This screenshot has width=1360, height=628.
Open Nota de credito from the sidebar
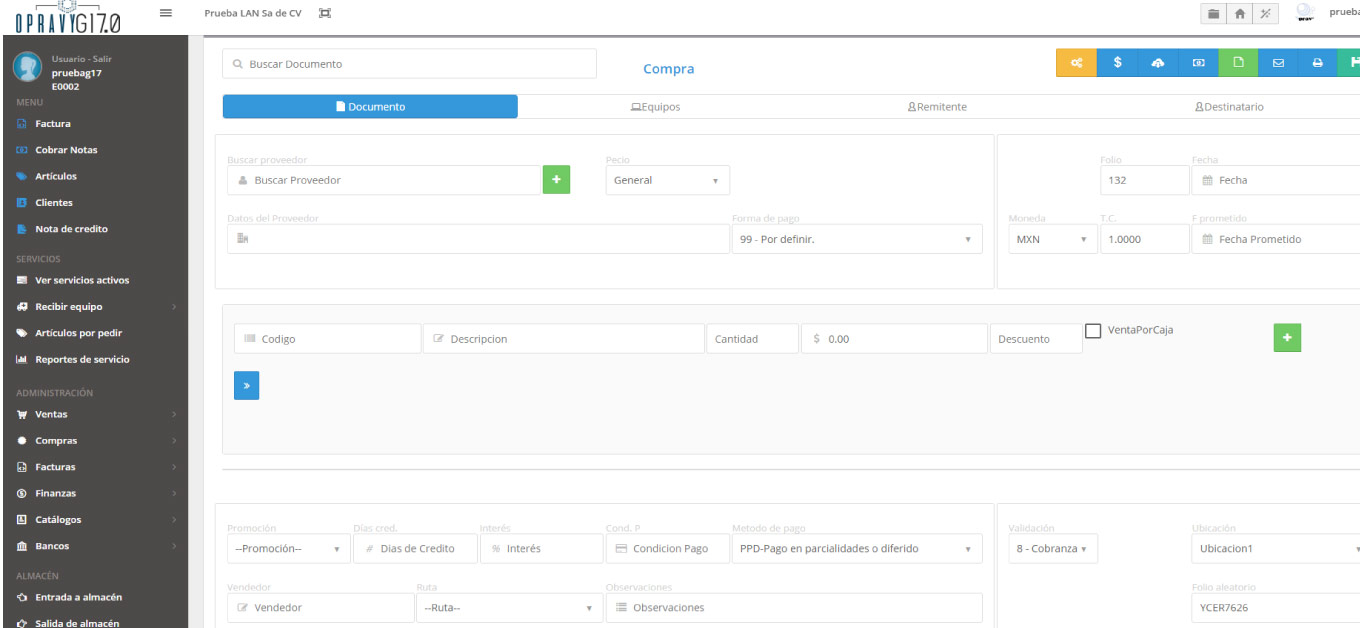pyautogui.click(x=70, y=228)
